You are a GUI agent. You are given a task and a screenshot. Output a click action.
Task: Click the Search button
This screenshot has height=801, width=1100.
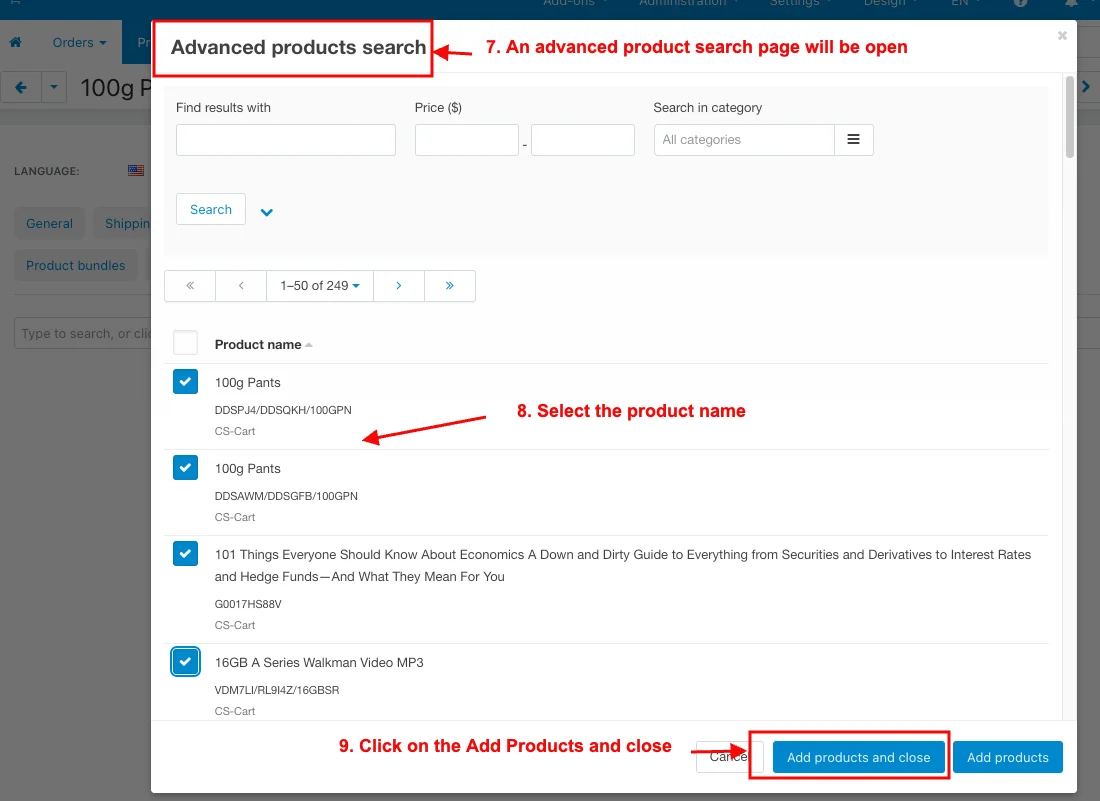pos(210,209)
